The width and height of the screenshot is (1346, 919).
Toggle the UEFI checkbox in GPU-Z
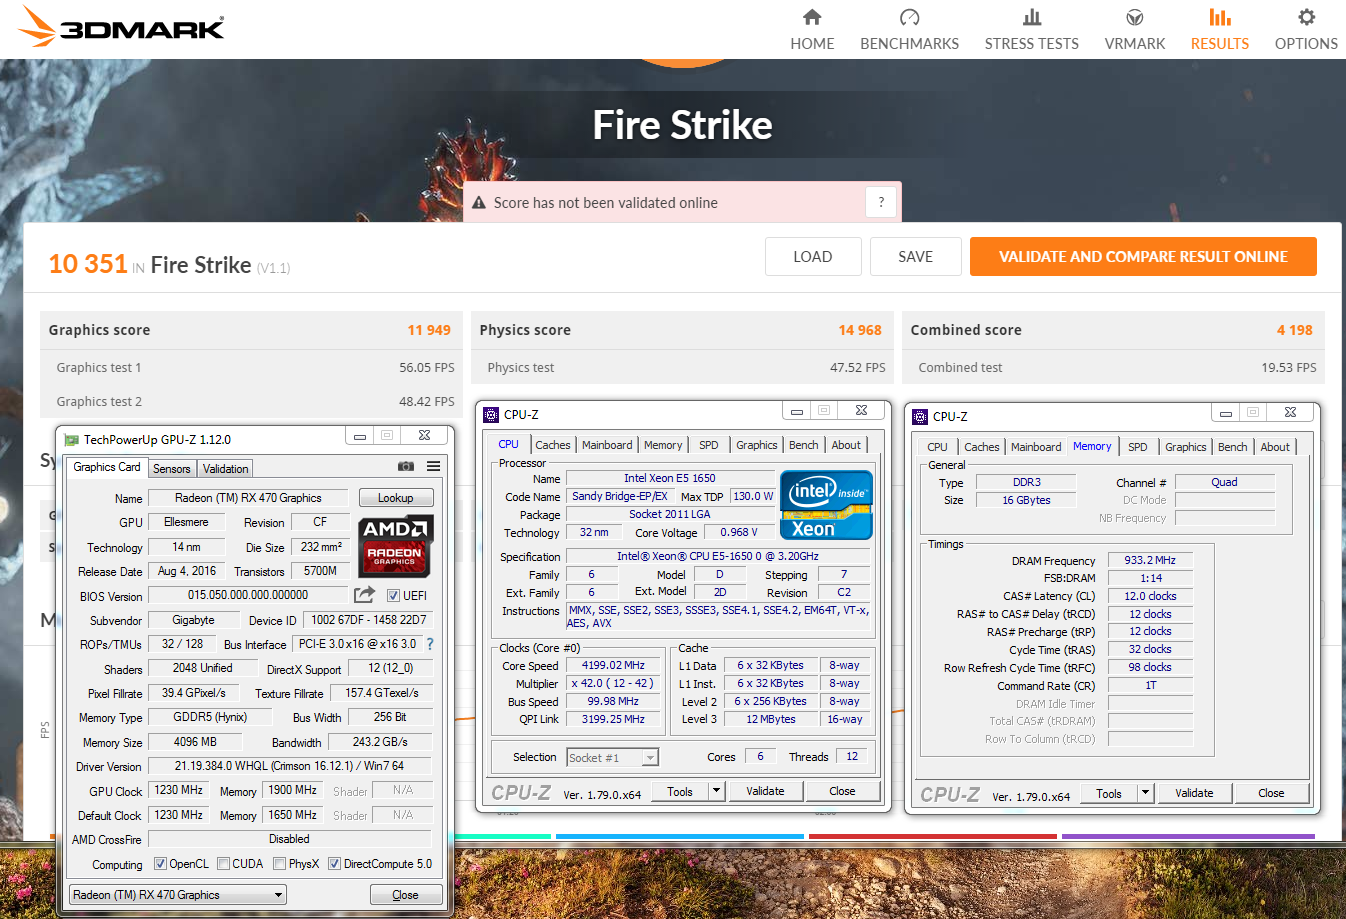coord(393,596)
